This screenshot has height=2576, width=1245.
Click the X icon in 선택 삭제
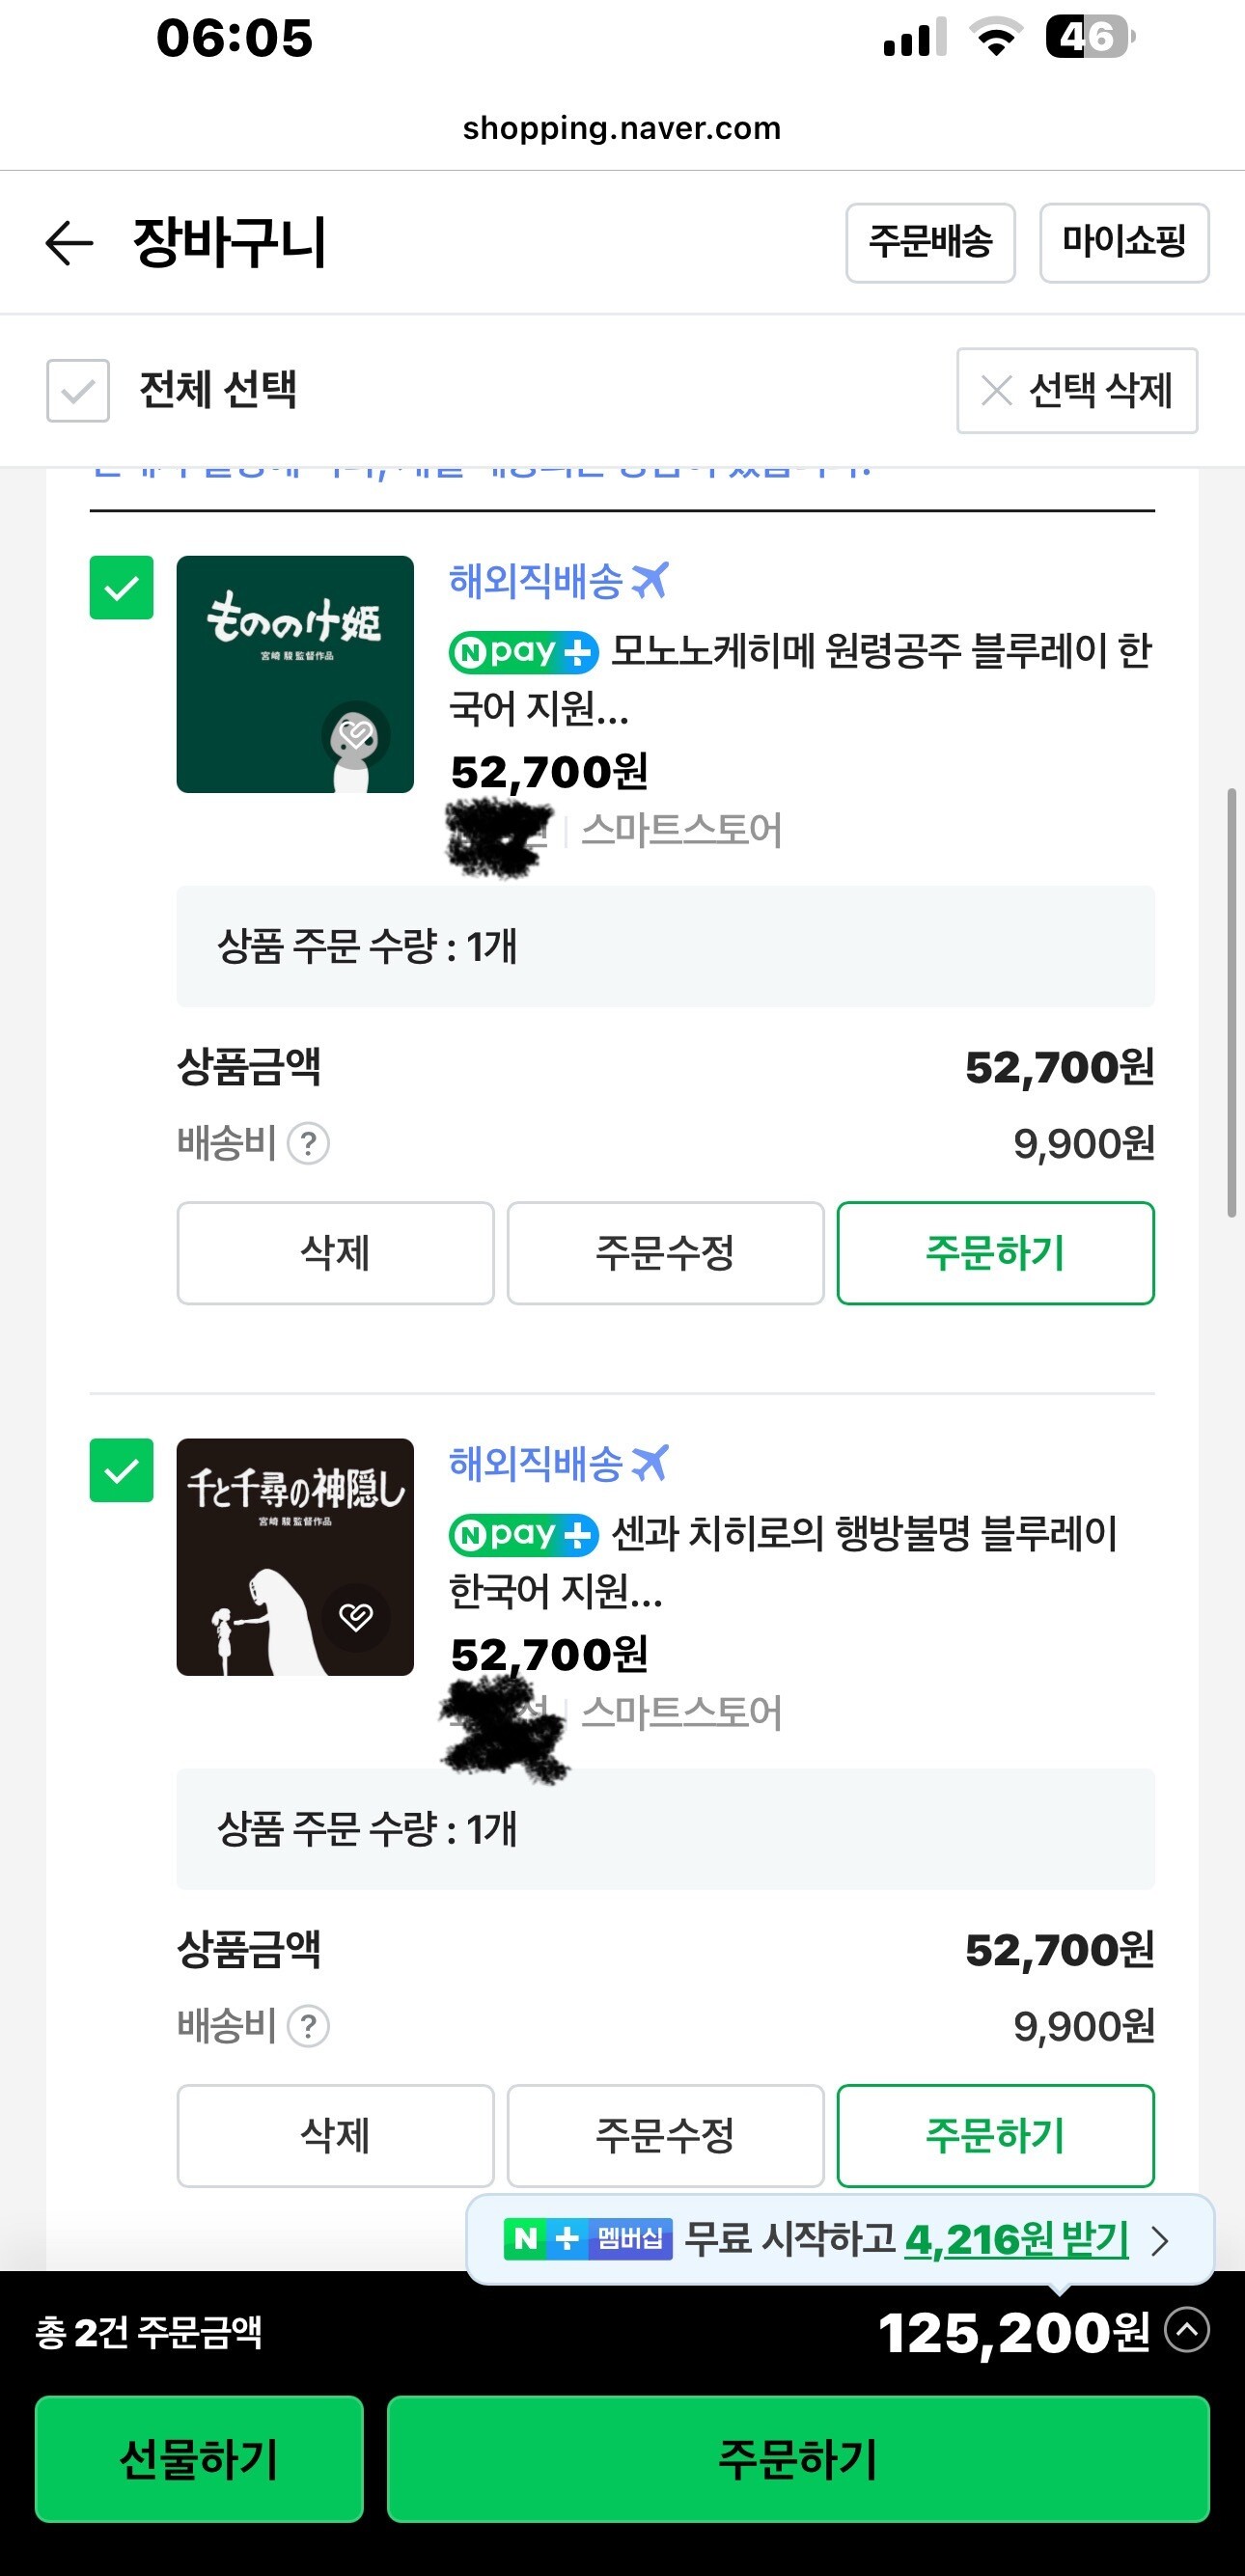click(996, 390)
